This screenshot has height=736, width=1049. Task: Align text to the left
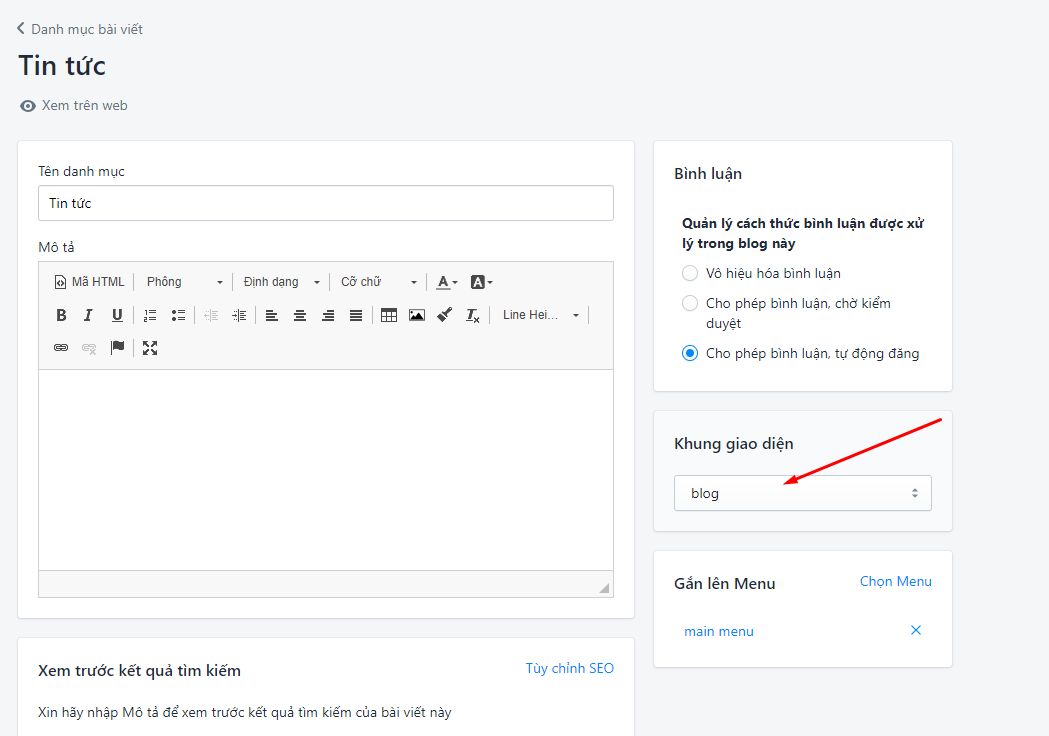click(x=272, y=315)
